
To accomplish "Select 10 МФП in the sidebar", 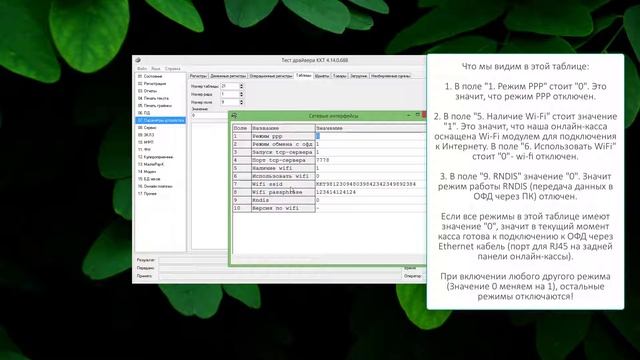I will pos(146,142).
